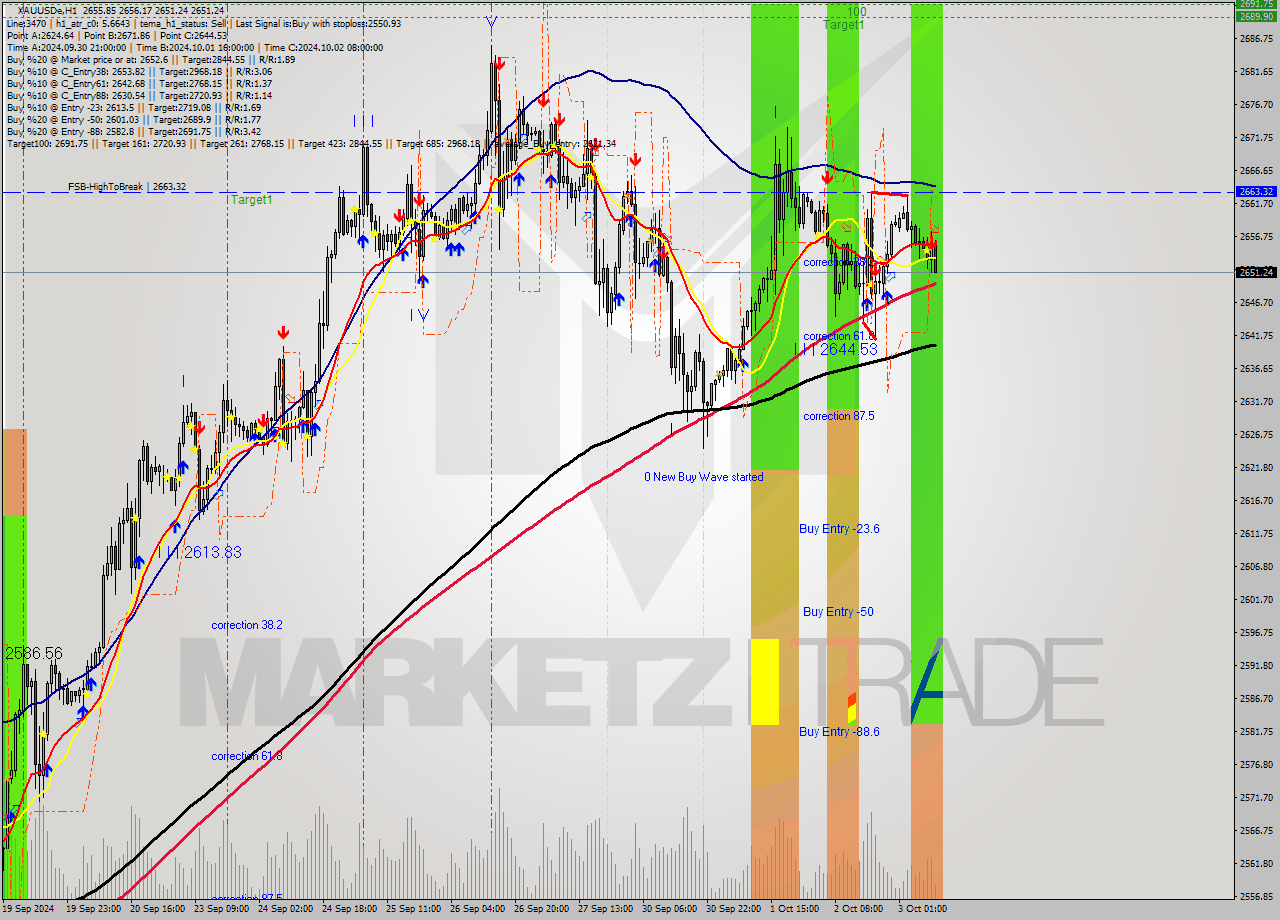Click the 2686.75 price axis label

(x=1255, y=39)
